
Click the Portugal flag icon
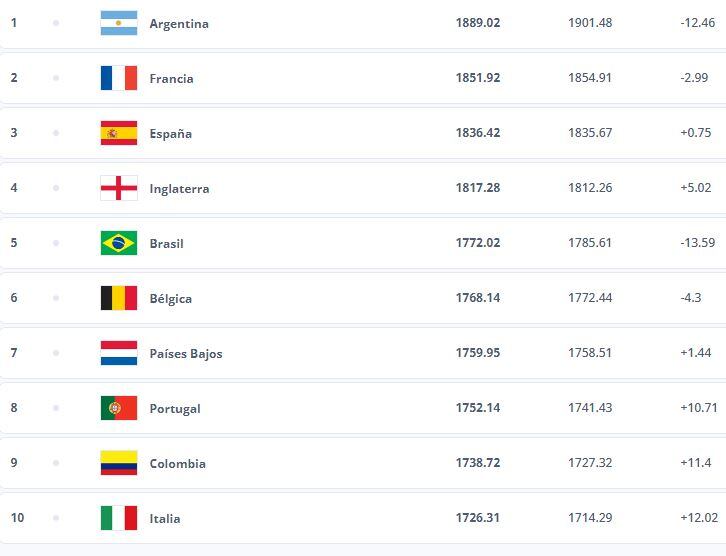click(119, 408)
